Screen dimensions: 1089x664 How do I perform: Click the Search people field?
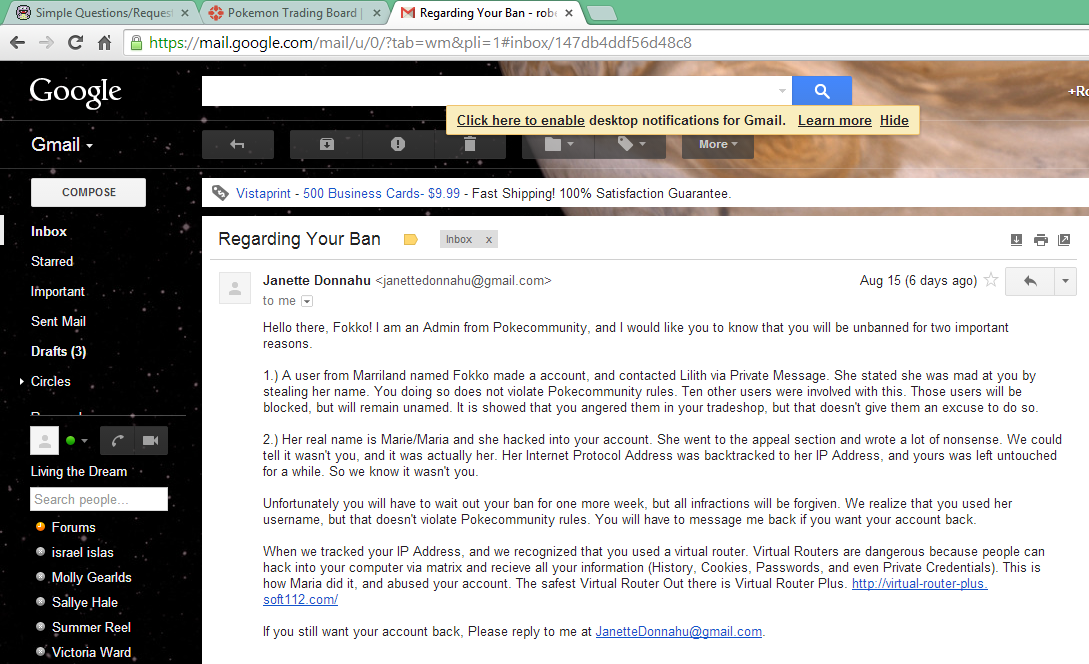click(99, 499)
